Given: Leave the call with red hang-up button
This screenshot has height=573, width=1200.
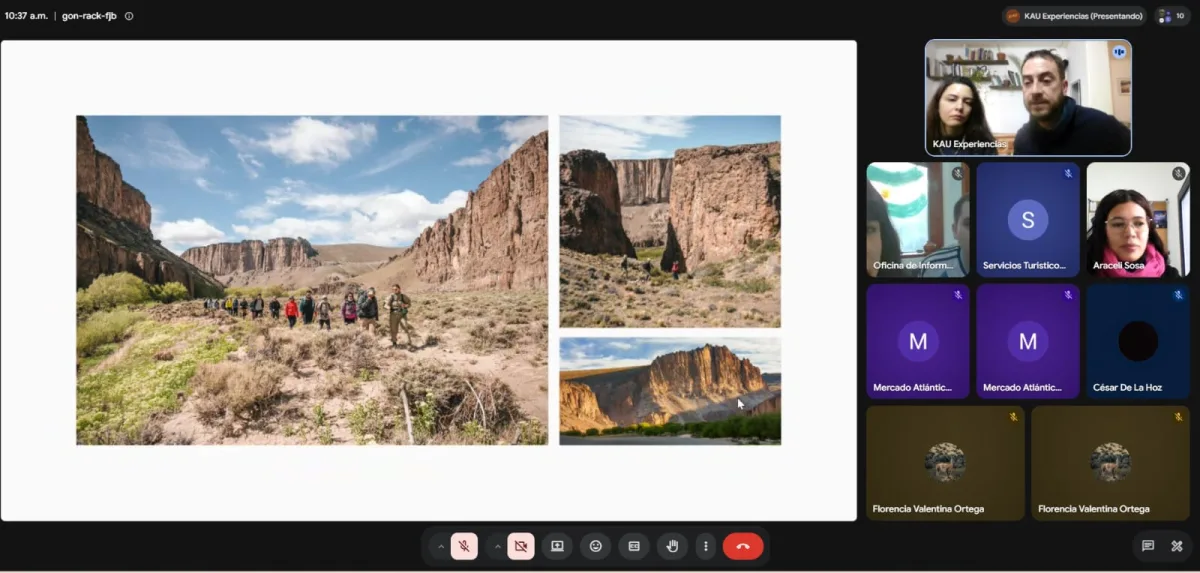Looking at the screenshot, I should tap(743, 546).
